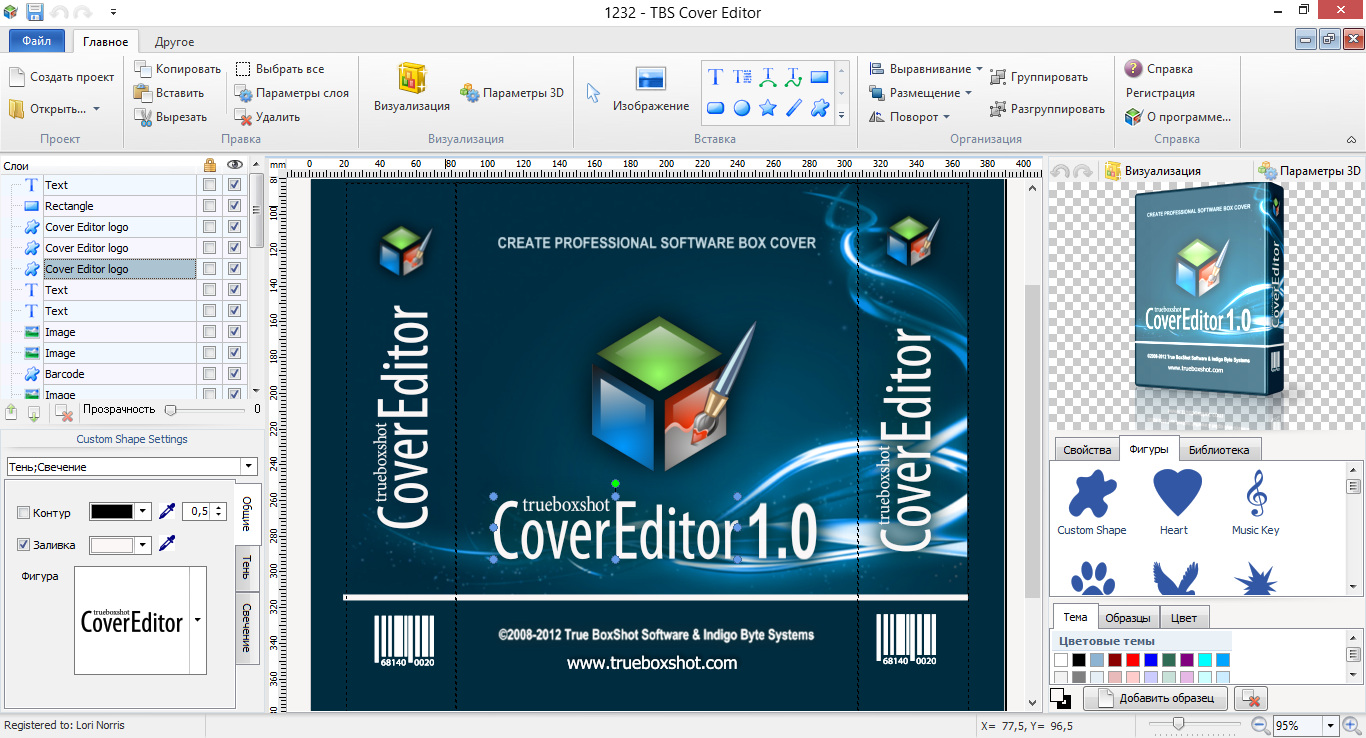Switch to the Другое ribbon tab
The height and width of the screenshot is (738, 1366).
click(x=174, y=42)
